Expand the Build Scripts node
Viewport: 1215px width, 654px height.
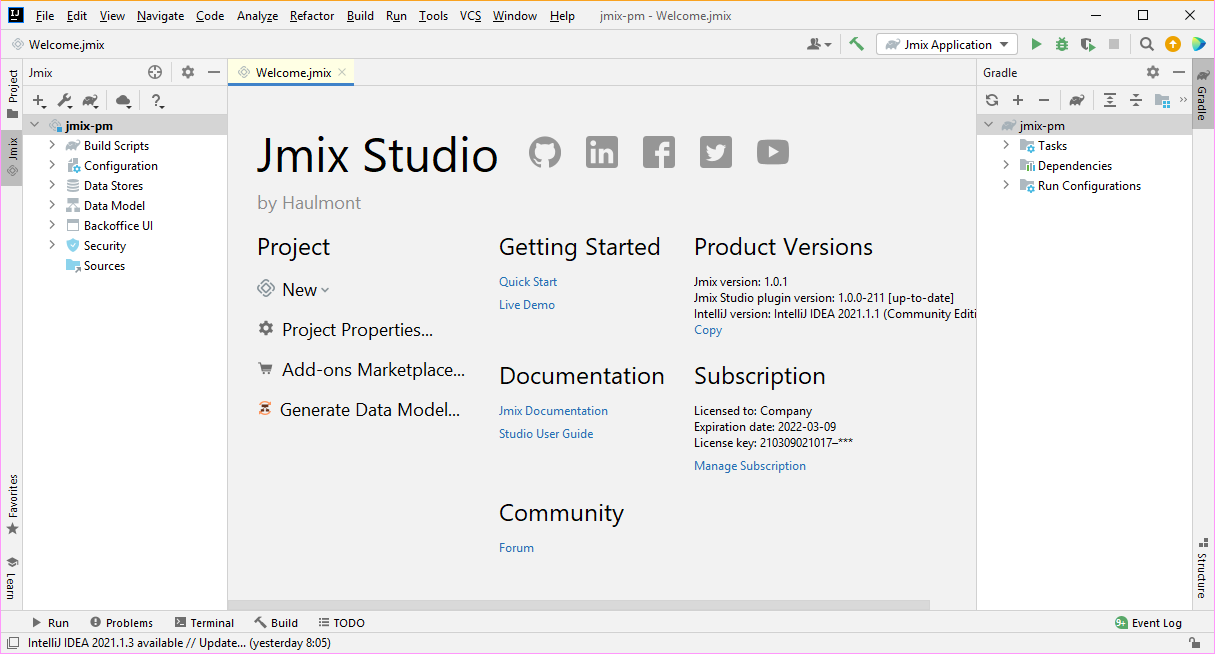(52, 146)
